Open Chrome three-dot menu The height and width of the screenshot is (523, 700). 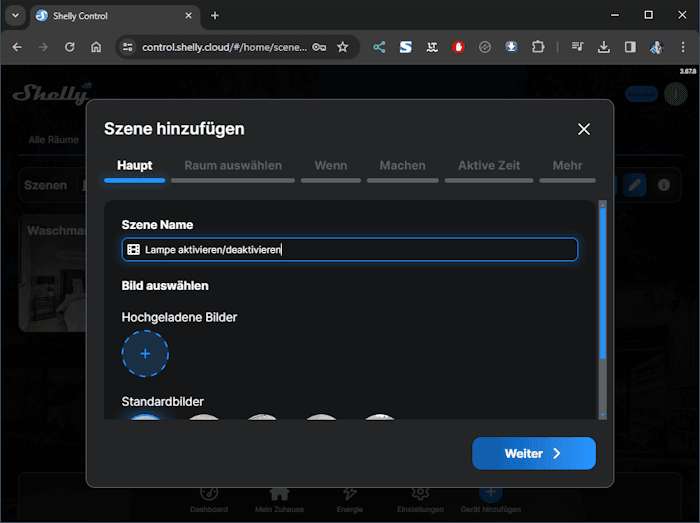(x=682, y=47)
